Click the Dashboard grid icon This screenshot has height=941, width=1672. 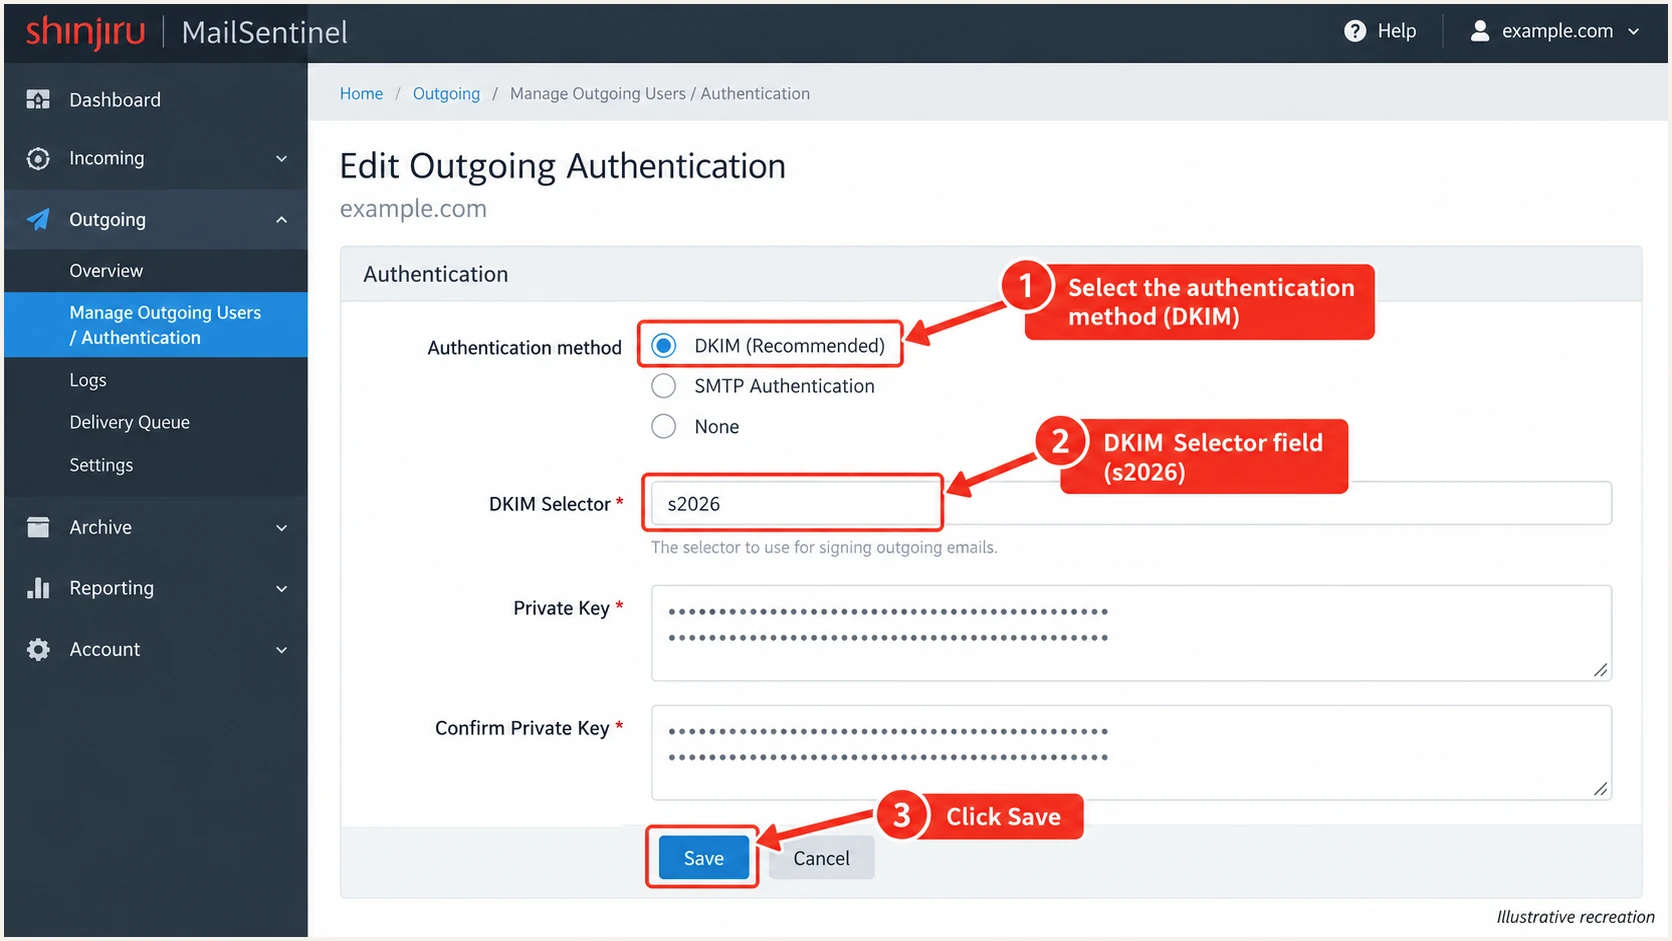tap(38, 99)
